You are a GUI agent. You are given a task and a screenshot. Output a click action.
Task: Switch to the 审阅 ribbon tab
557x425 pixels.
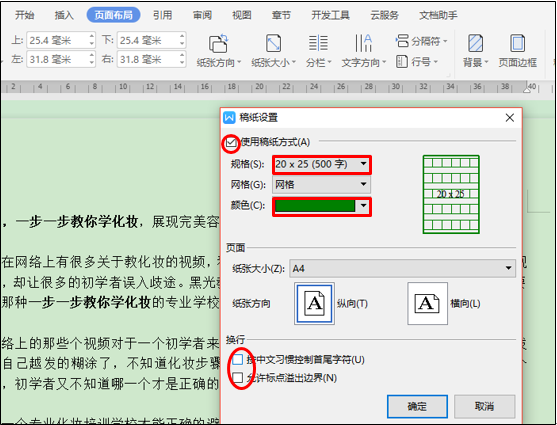tap(202, 15)
